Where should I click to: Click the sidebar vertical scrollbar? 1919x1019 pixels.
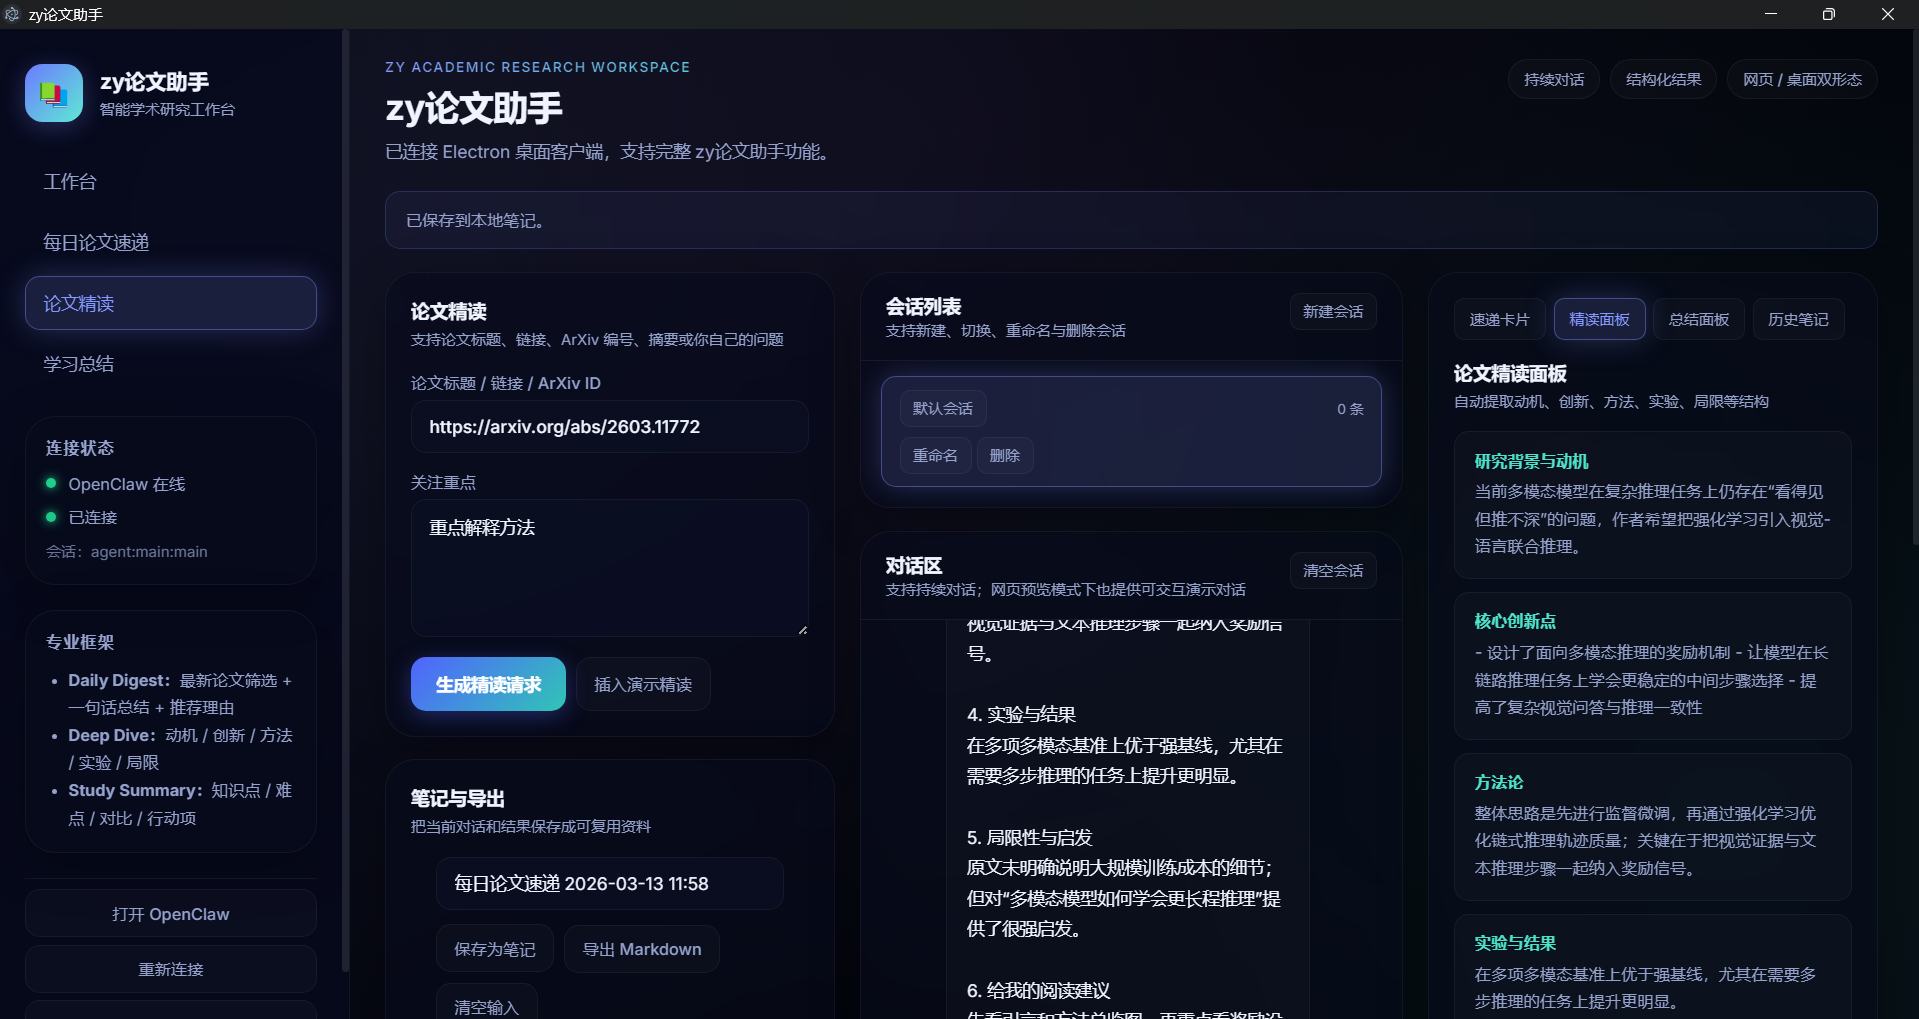click(x=345, y=500)
